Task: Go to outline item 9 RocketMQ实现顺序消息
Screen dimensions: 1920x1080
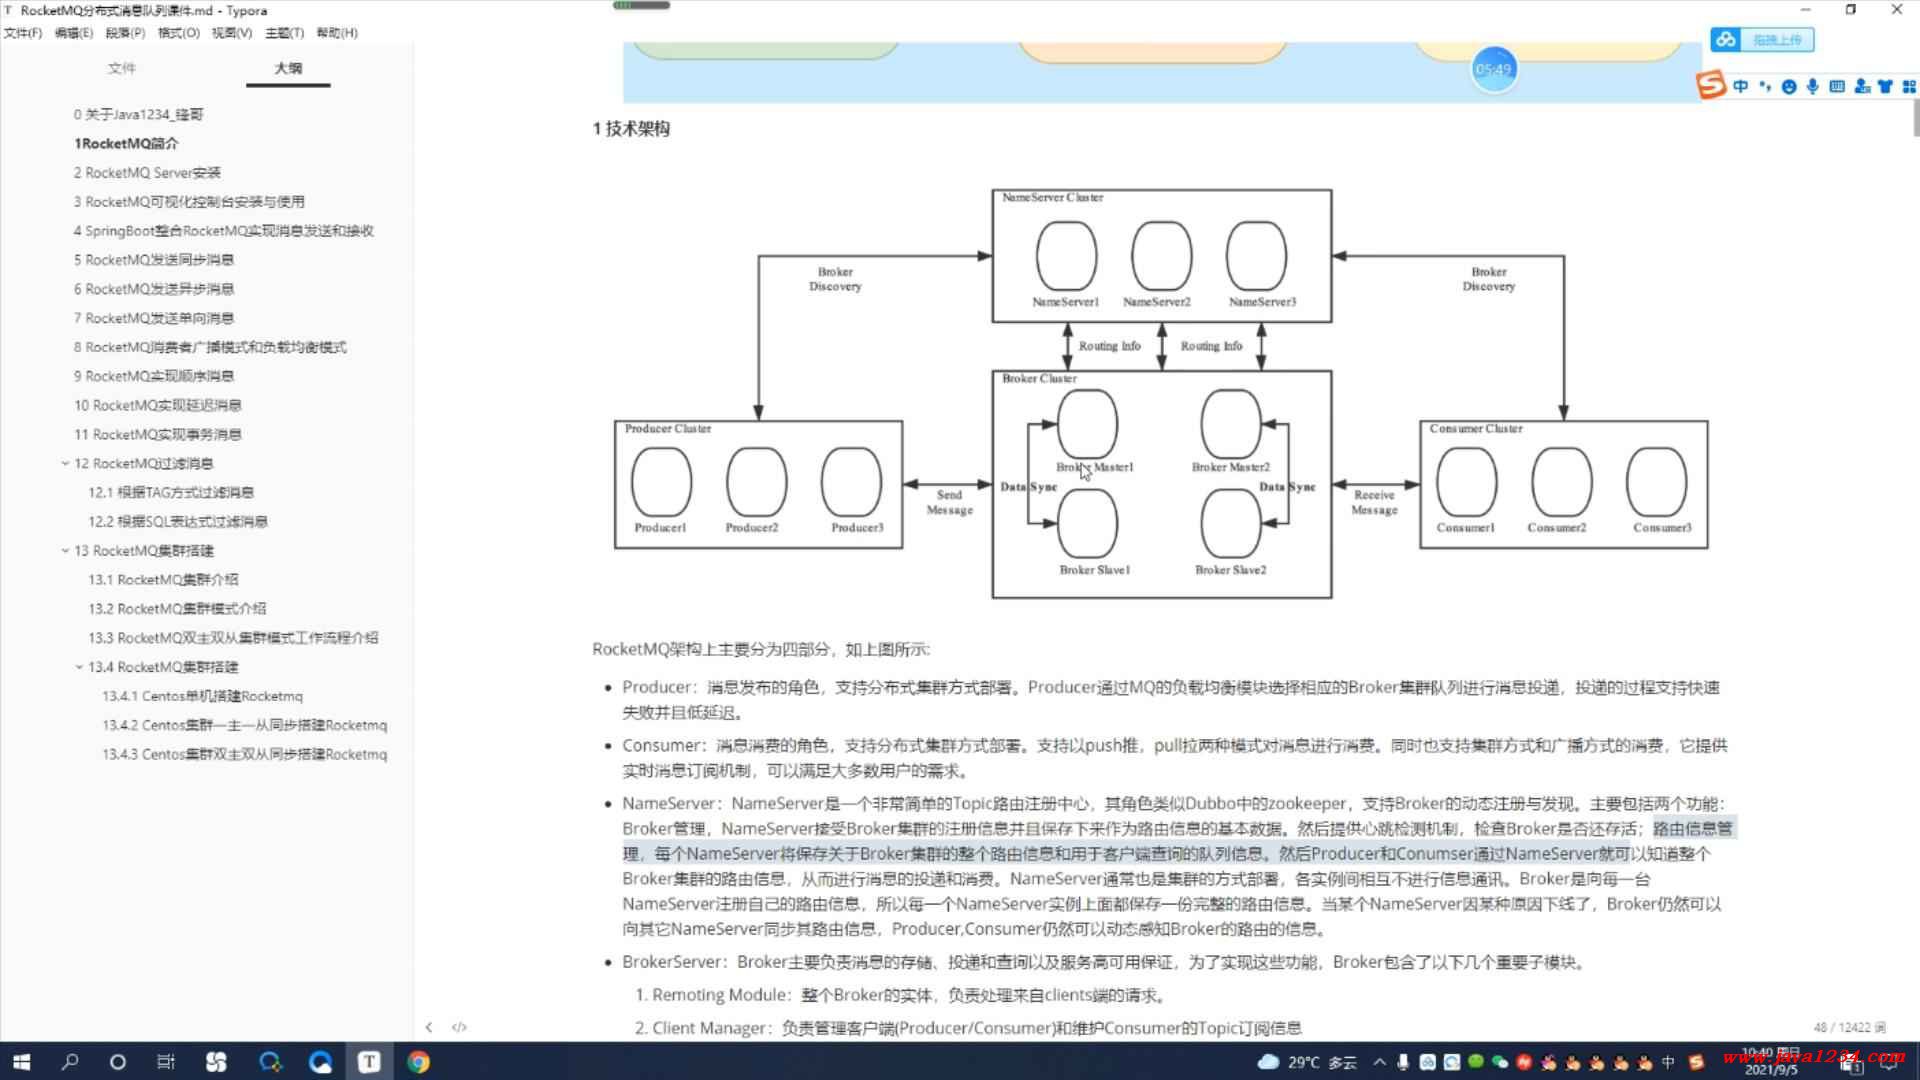Action: click(x=154, y=376)
